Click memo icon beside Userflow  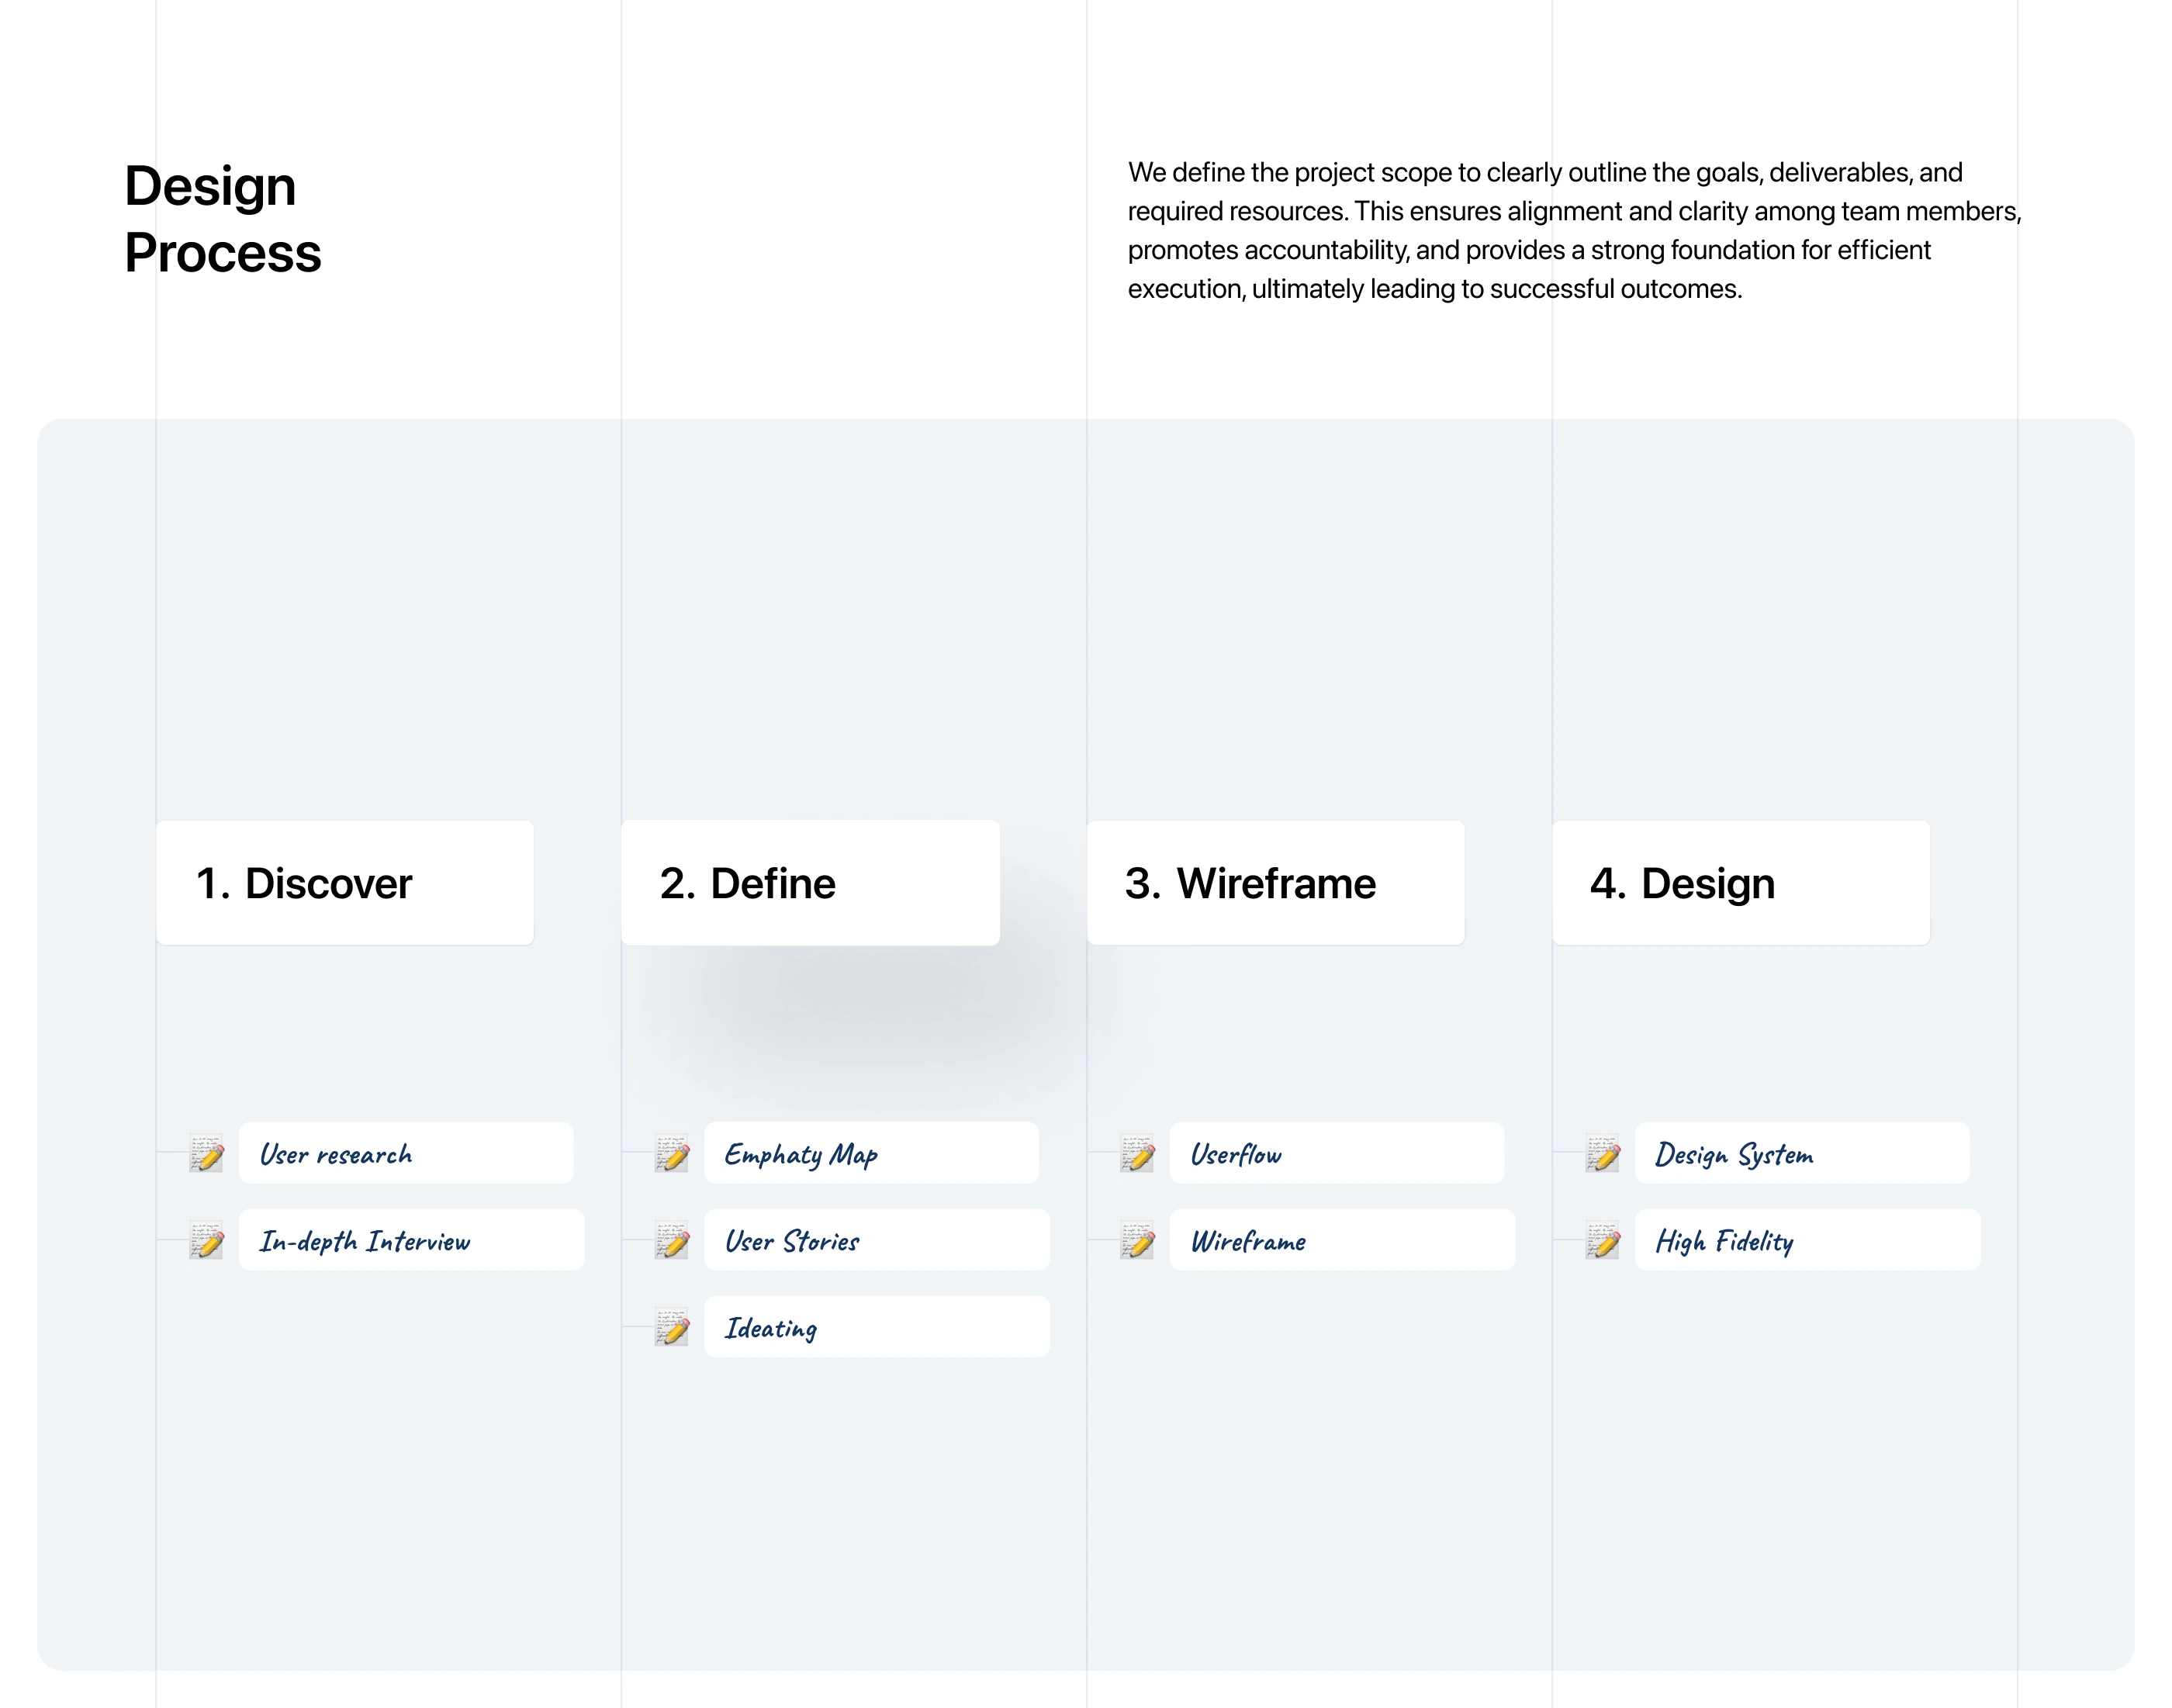1138,1153
